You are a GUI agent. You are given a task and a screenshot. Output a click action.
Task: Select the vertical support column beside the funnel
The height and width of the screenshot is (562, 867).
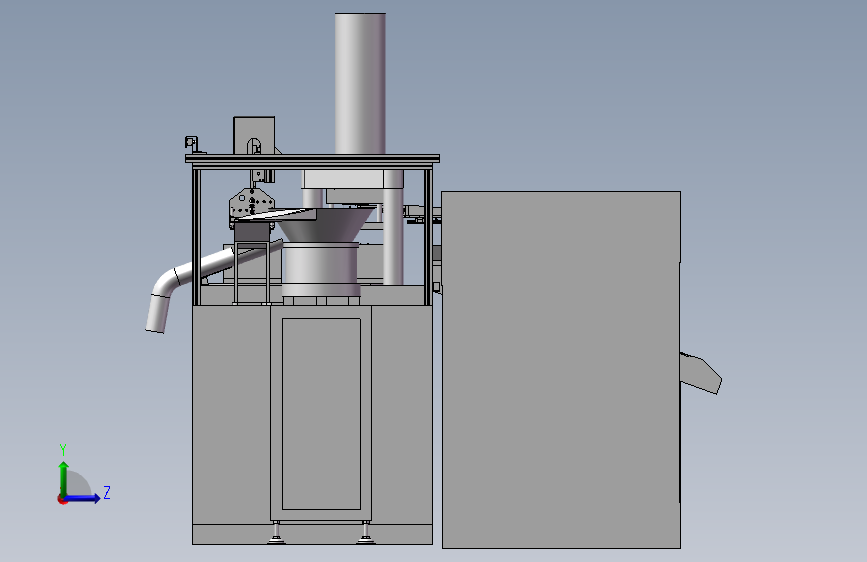tap(393, 228)
